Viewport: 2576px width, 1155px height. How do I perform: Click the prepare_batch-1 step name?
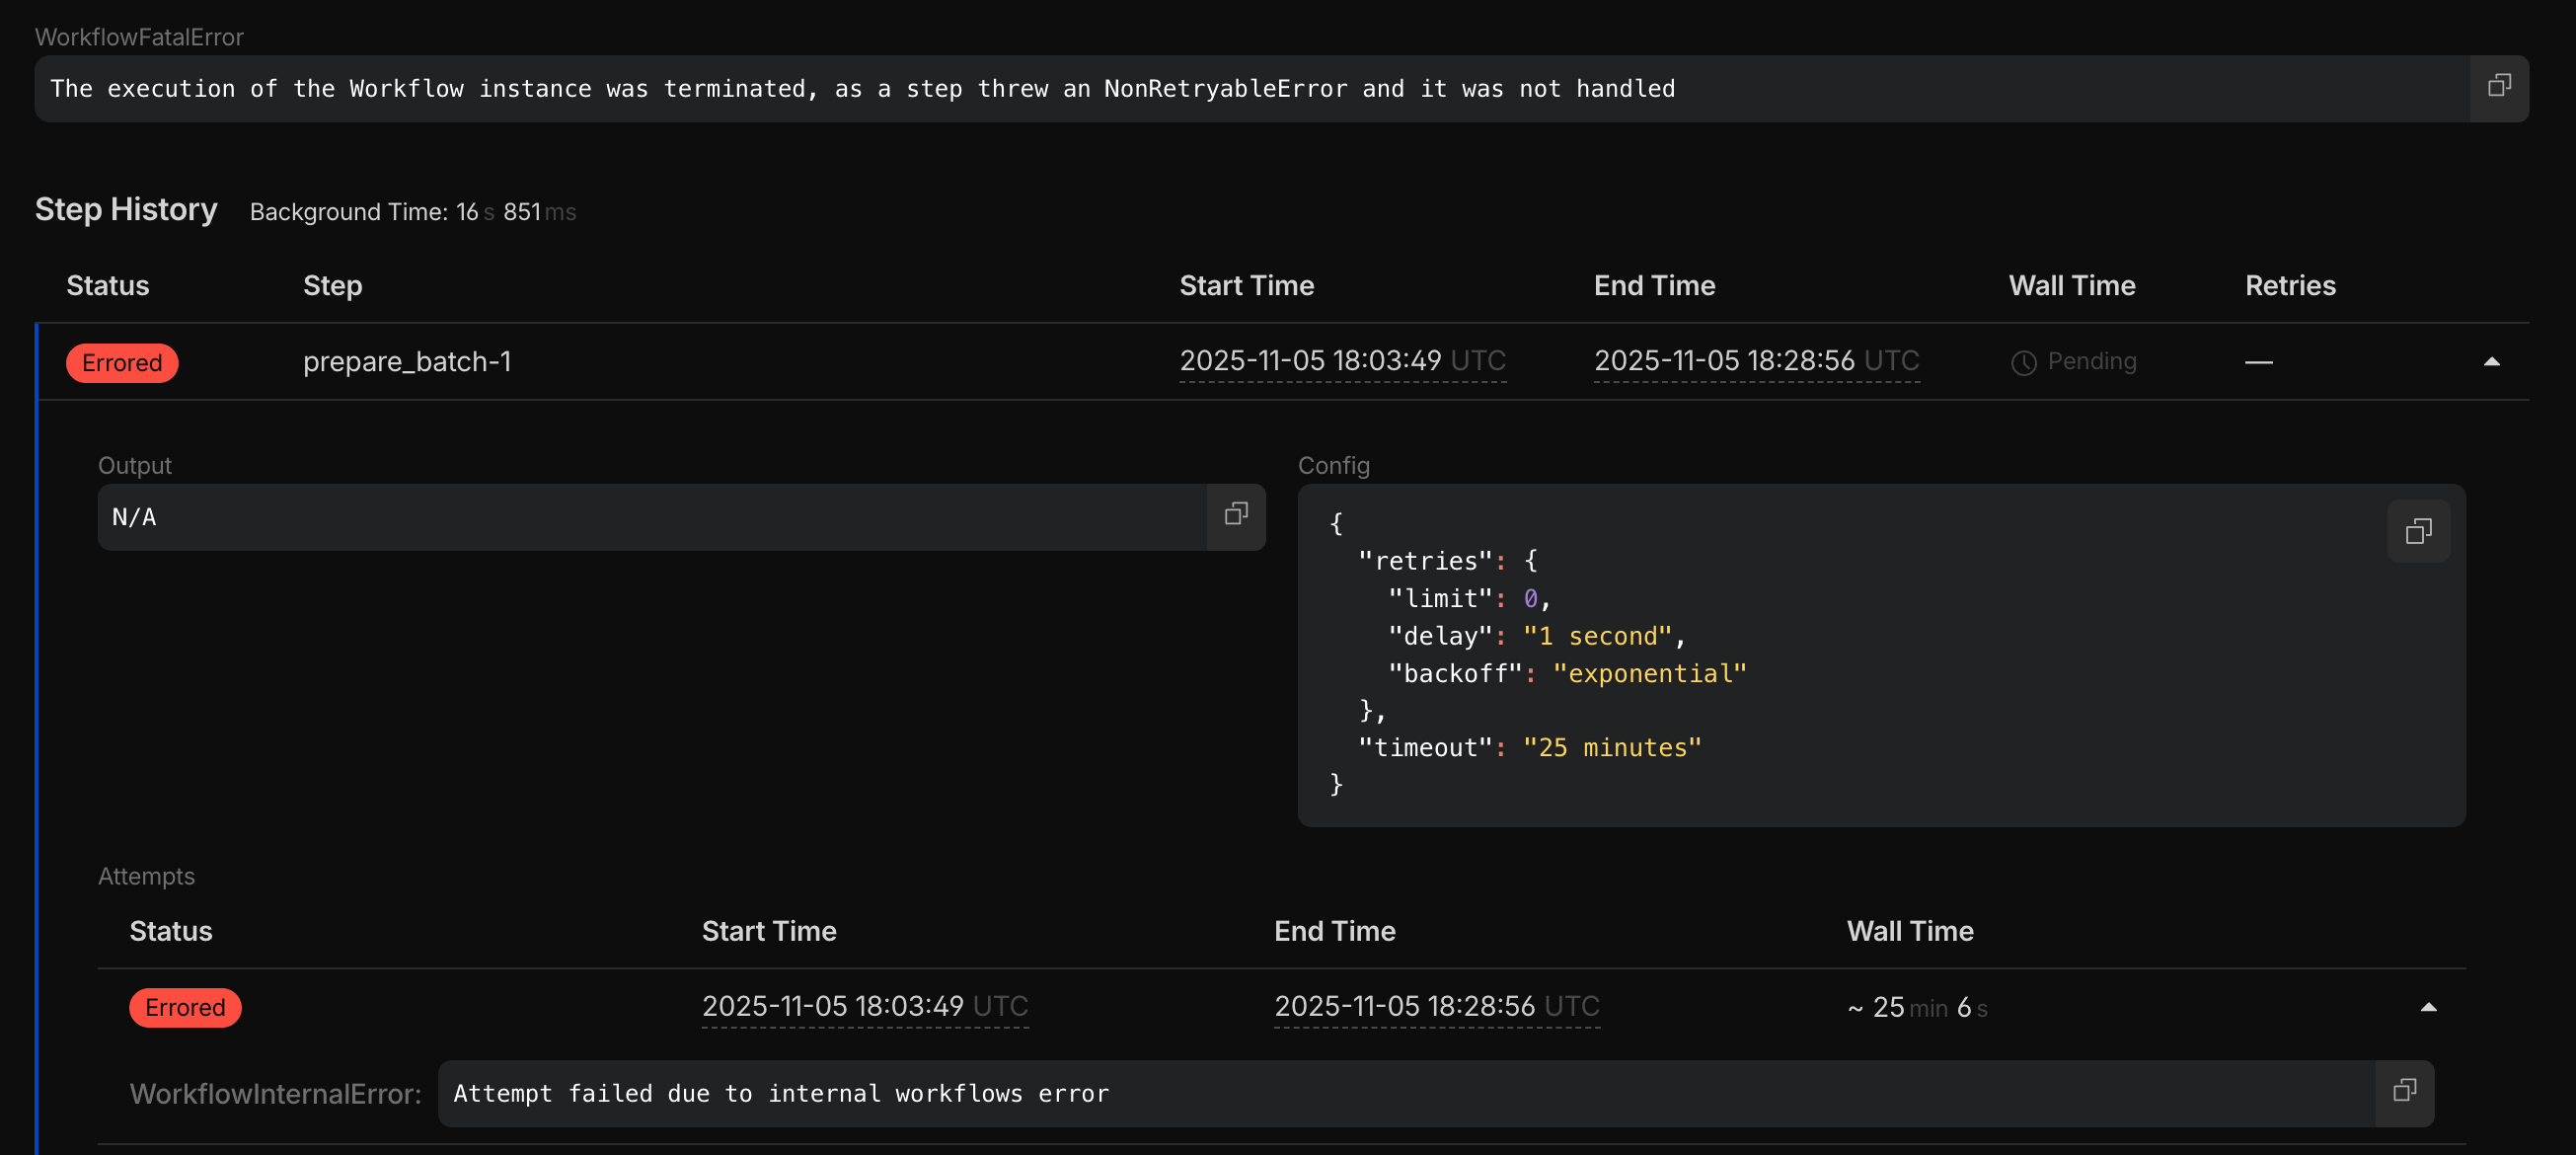tap(407, 361)
